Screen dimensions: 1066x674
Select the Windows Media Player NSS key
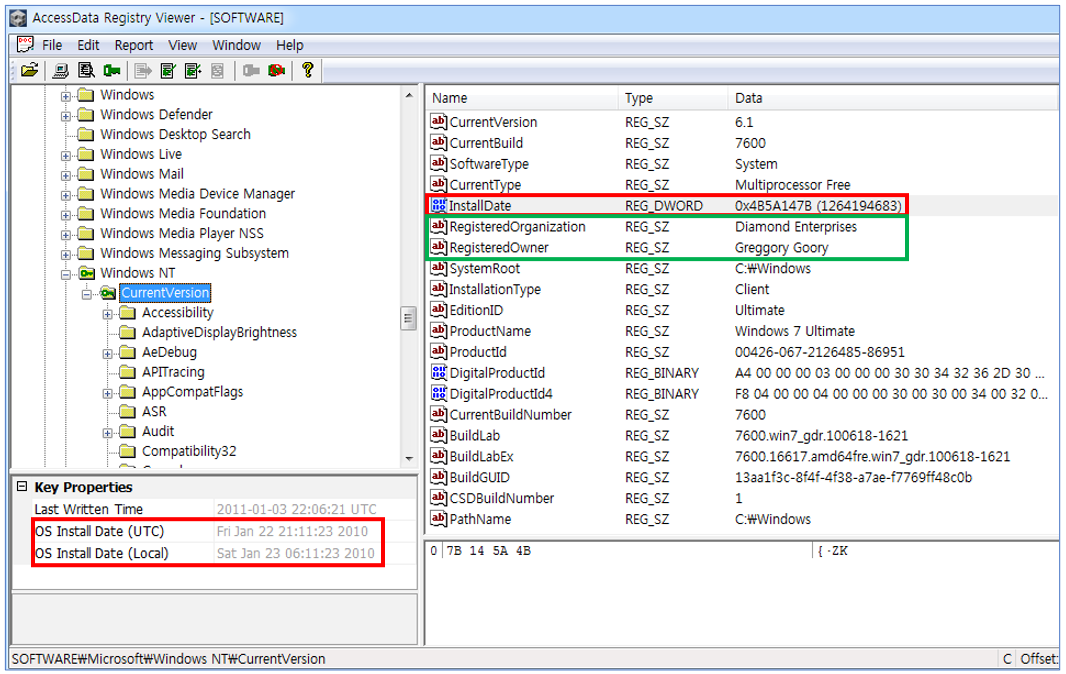point(182,233)
